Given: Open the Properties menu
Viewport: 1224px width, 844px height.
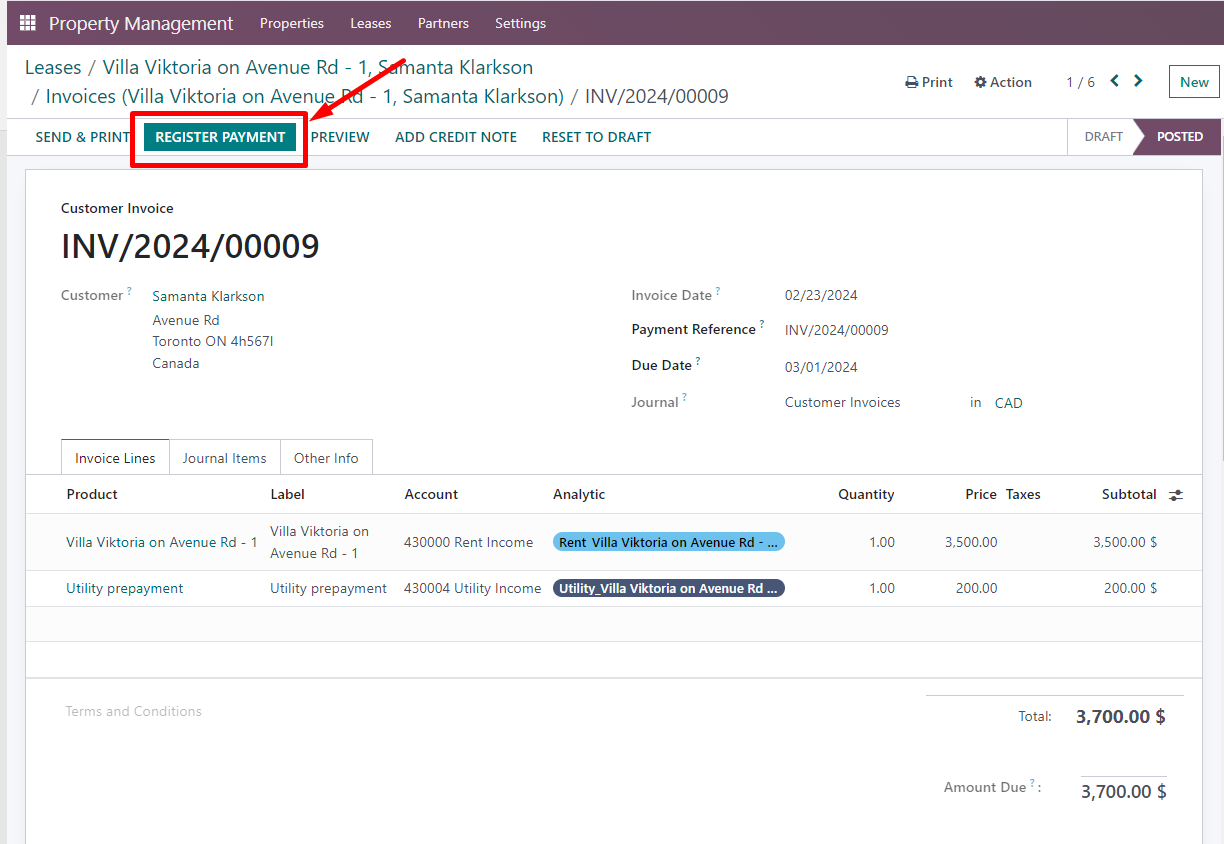Looking at the screenshot, I should click(x=292, y=23).
